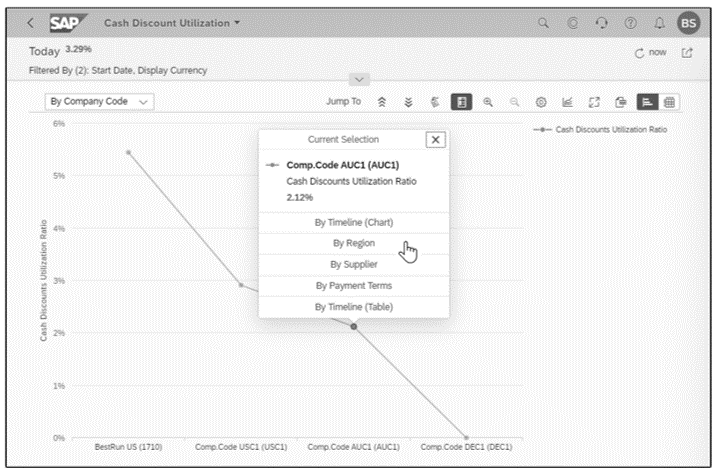
Task: Click the Comp.Code DEC1 (DEC1) axis label
Action: click(466, 447)
